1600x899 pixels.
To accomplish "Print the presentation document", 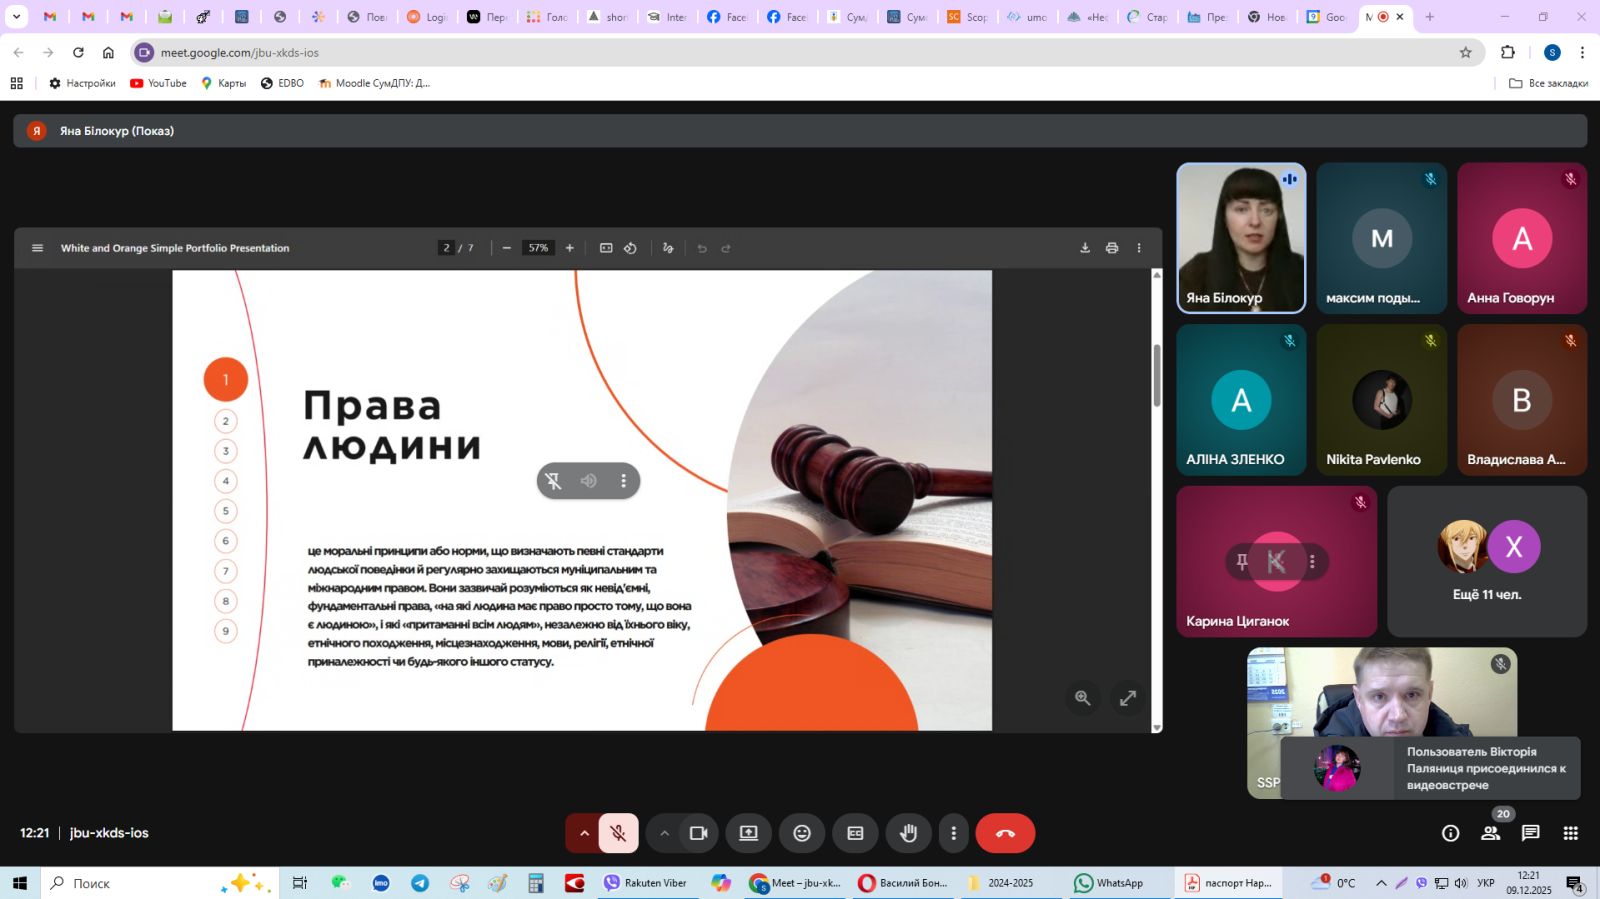I will tap(1112, 248).
